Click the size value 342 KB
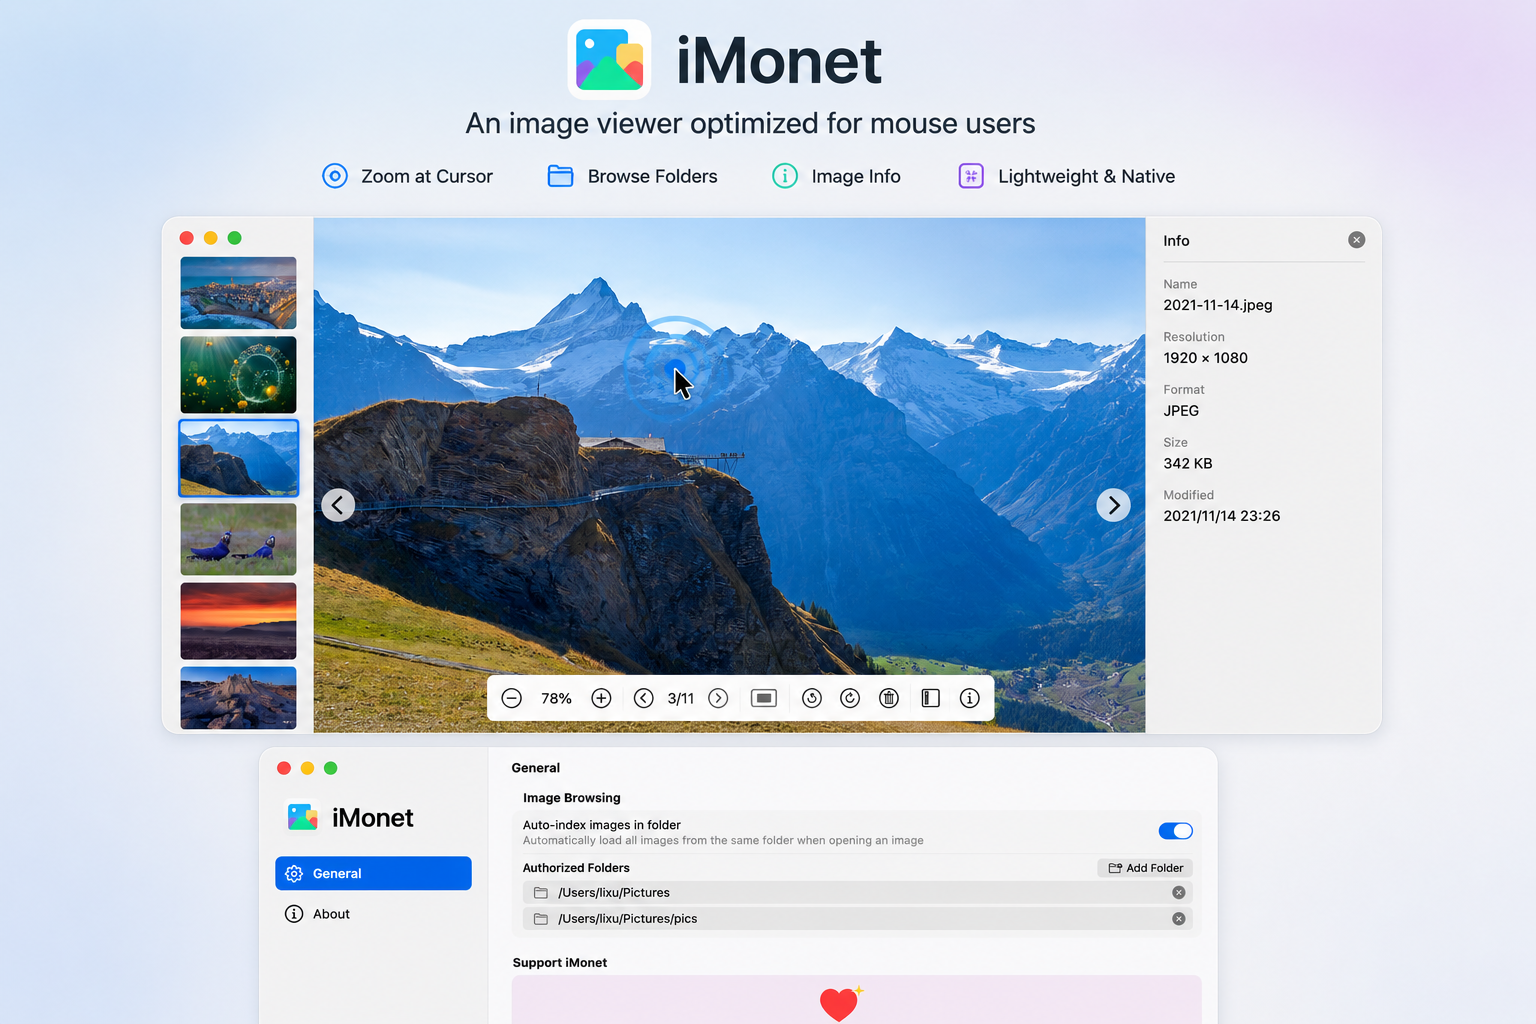 1188,464
